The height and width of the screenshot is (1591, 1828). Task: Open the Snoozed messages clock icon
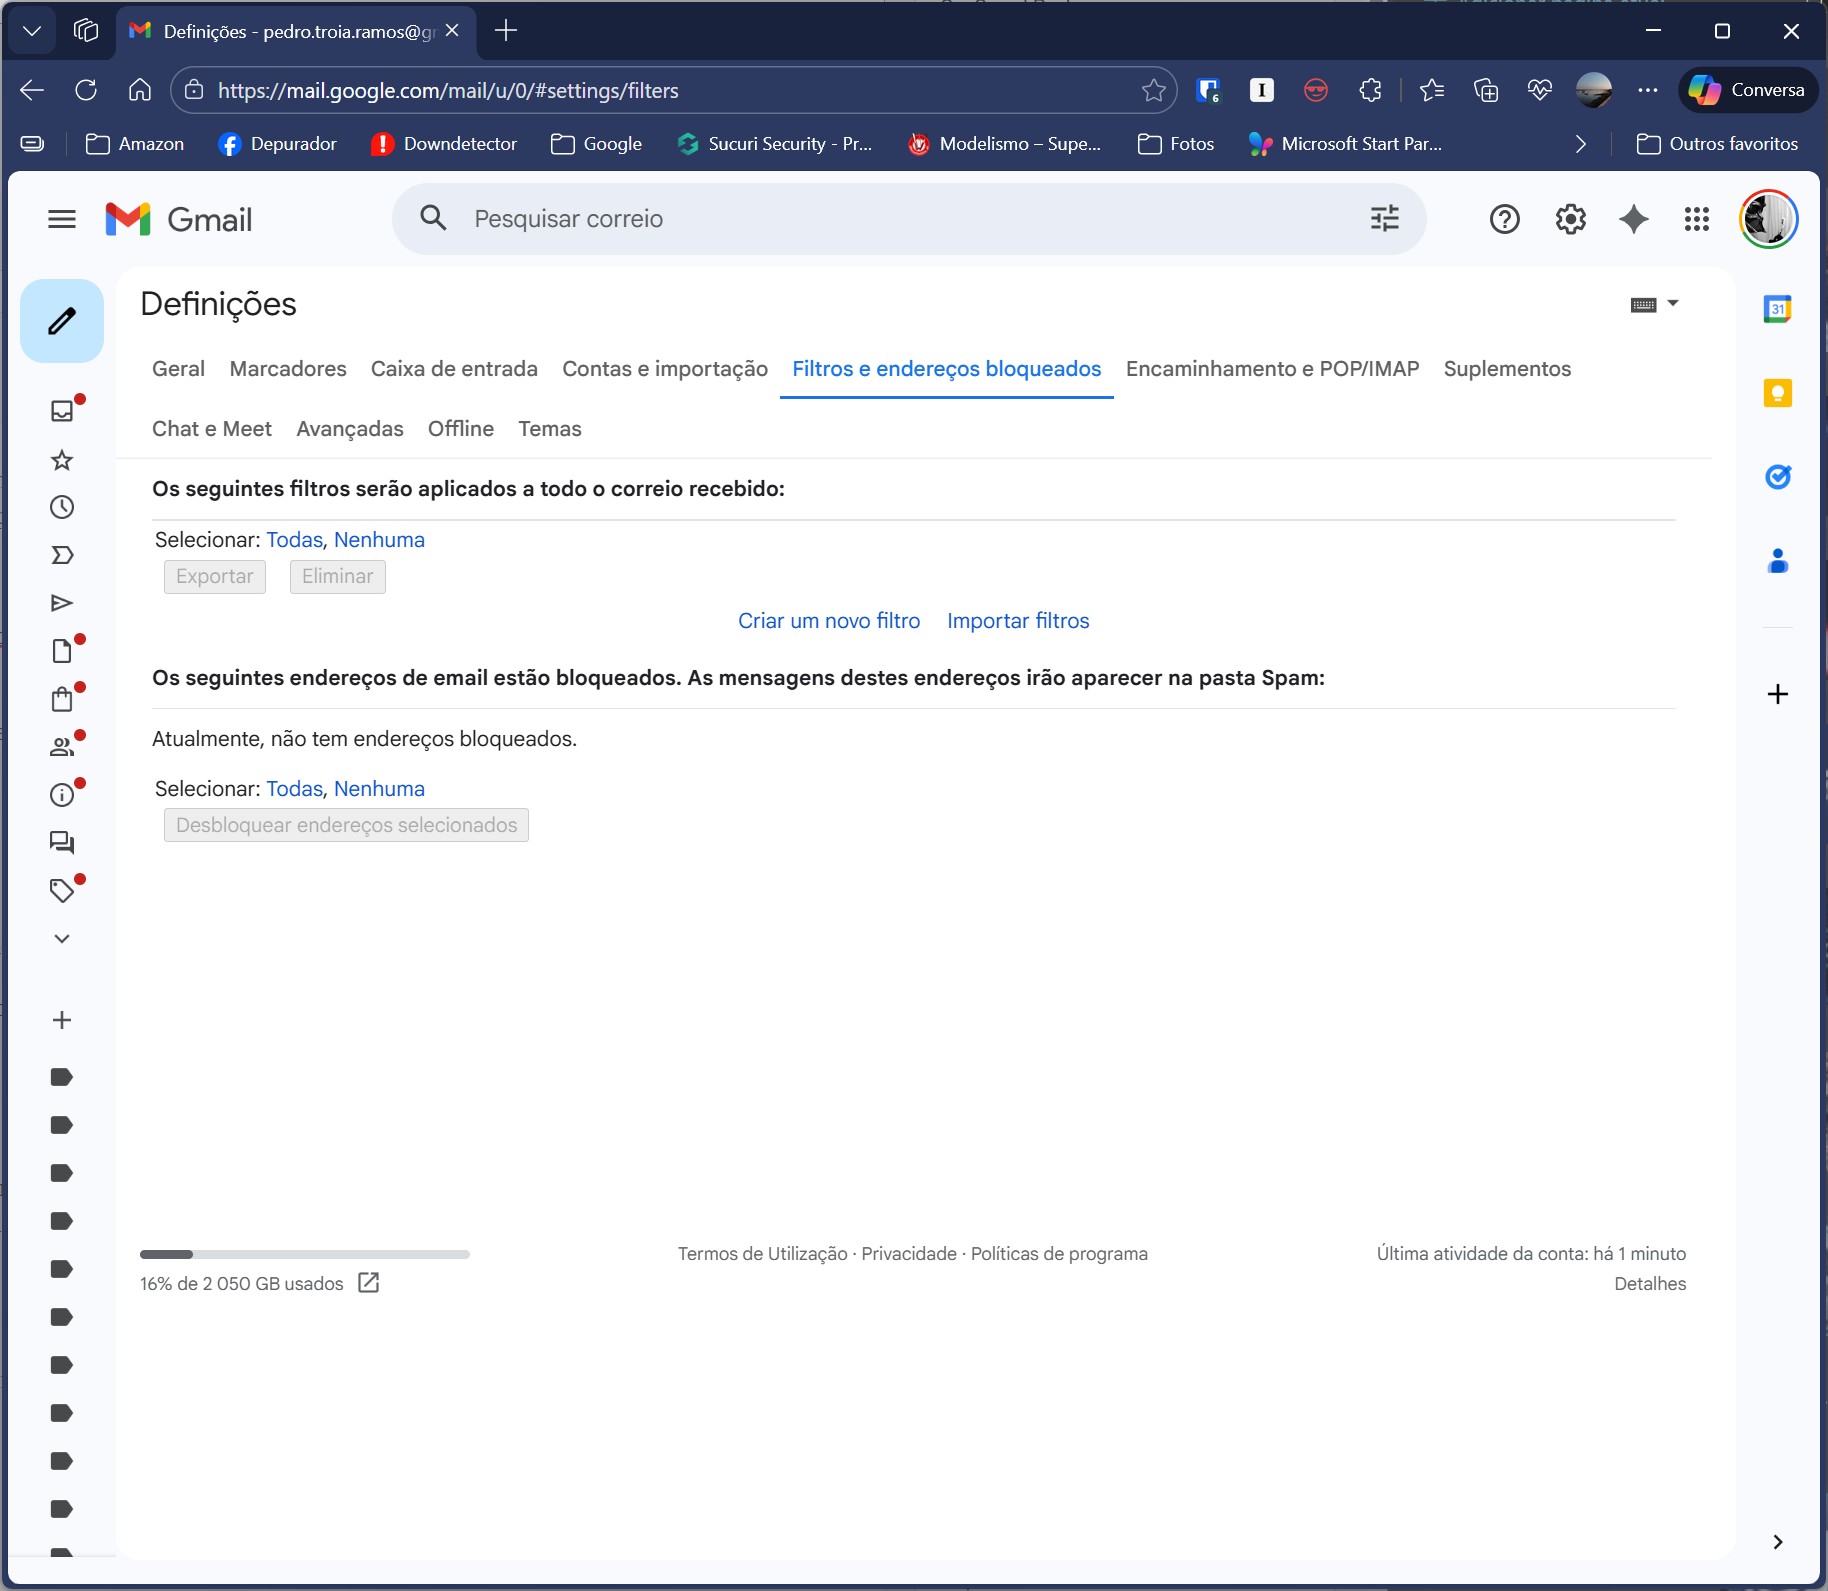62,507
